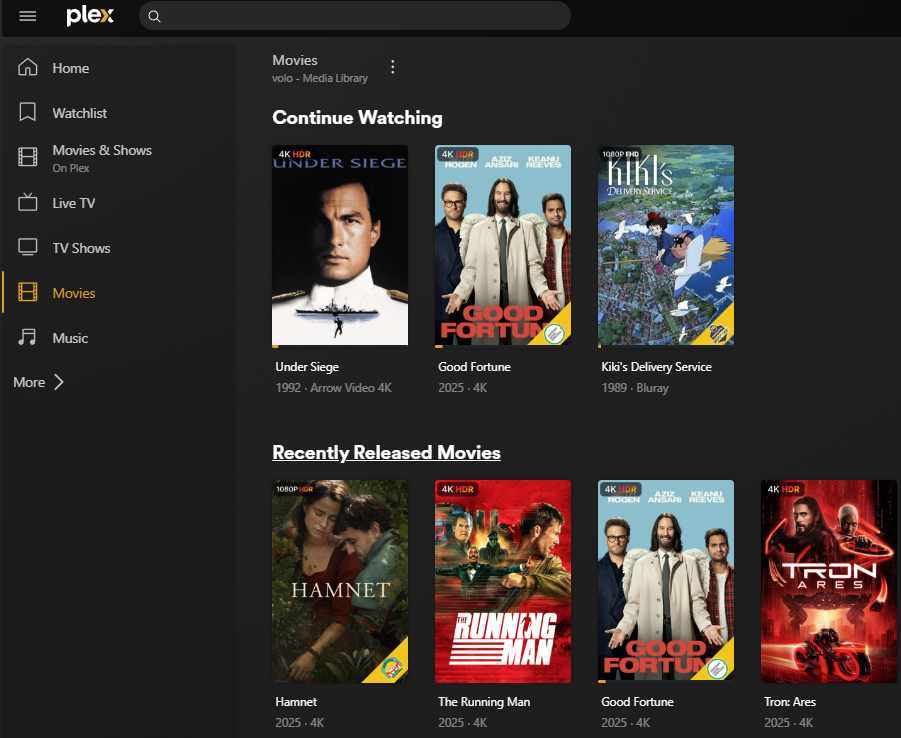Click the Under Siege title link
Viewport: 901px width, 738px height.
click(307, 367)
